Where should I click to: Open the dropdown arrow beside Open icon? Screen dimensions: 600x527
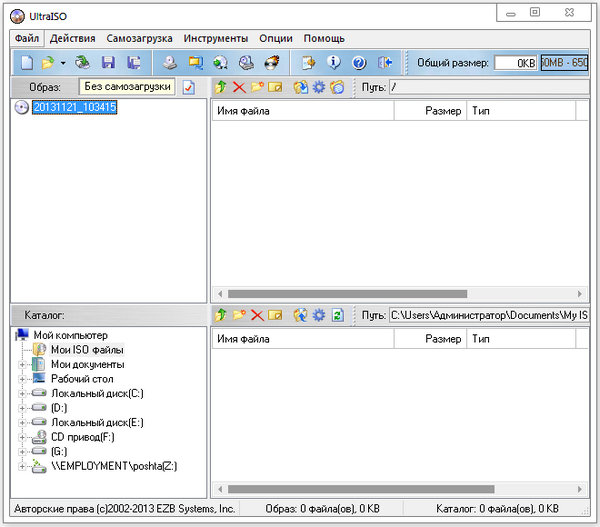coord(62,63)
